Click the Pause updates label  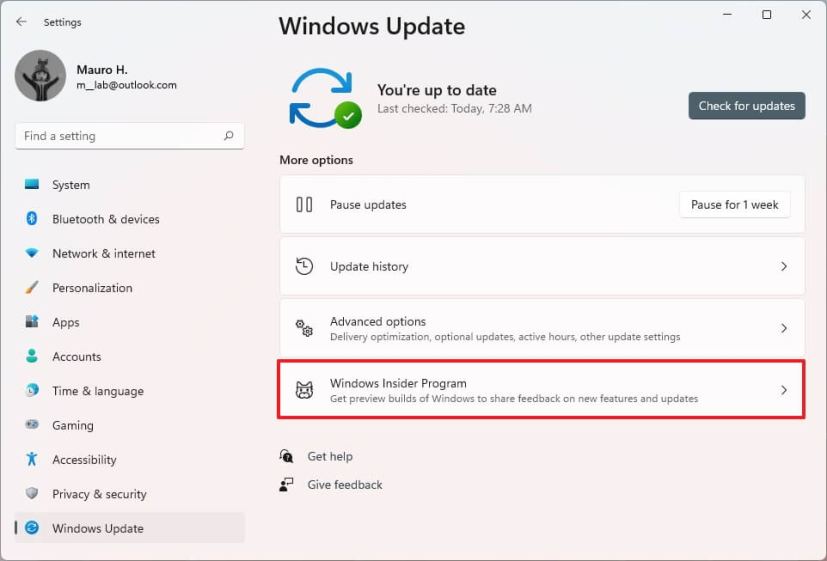[368, 205]
